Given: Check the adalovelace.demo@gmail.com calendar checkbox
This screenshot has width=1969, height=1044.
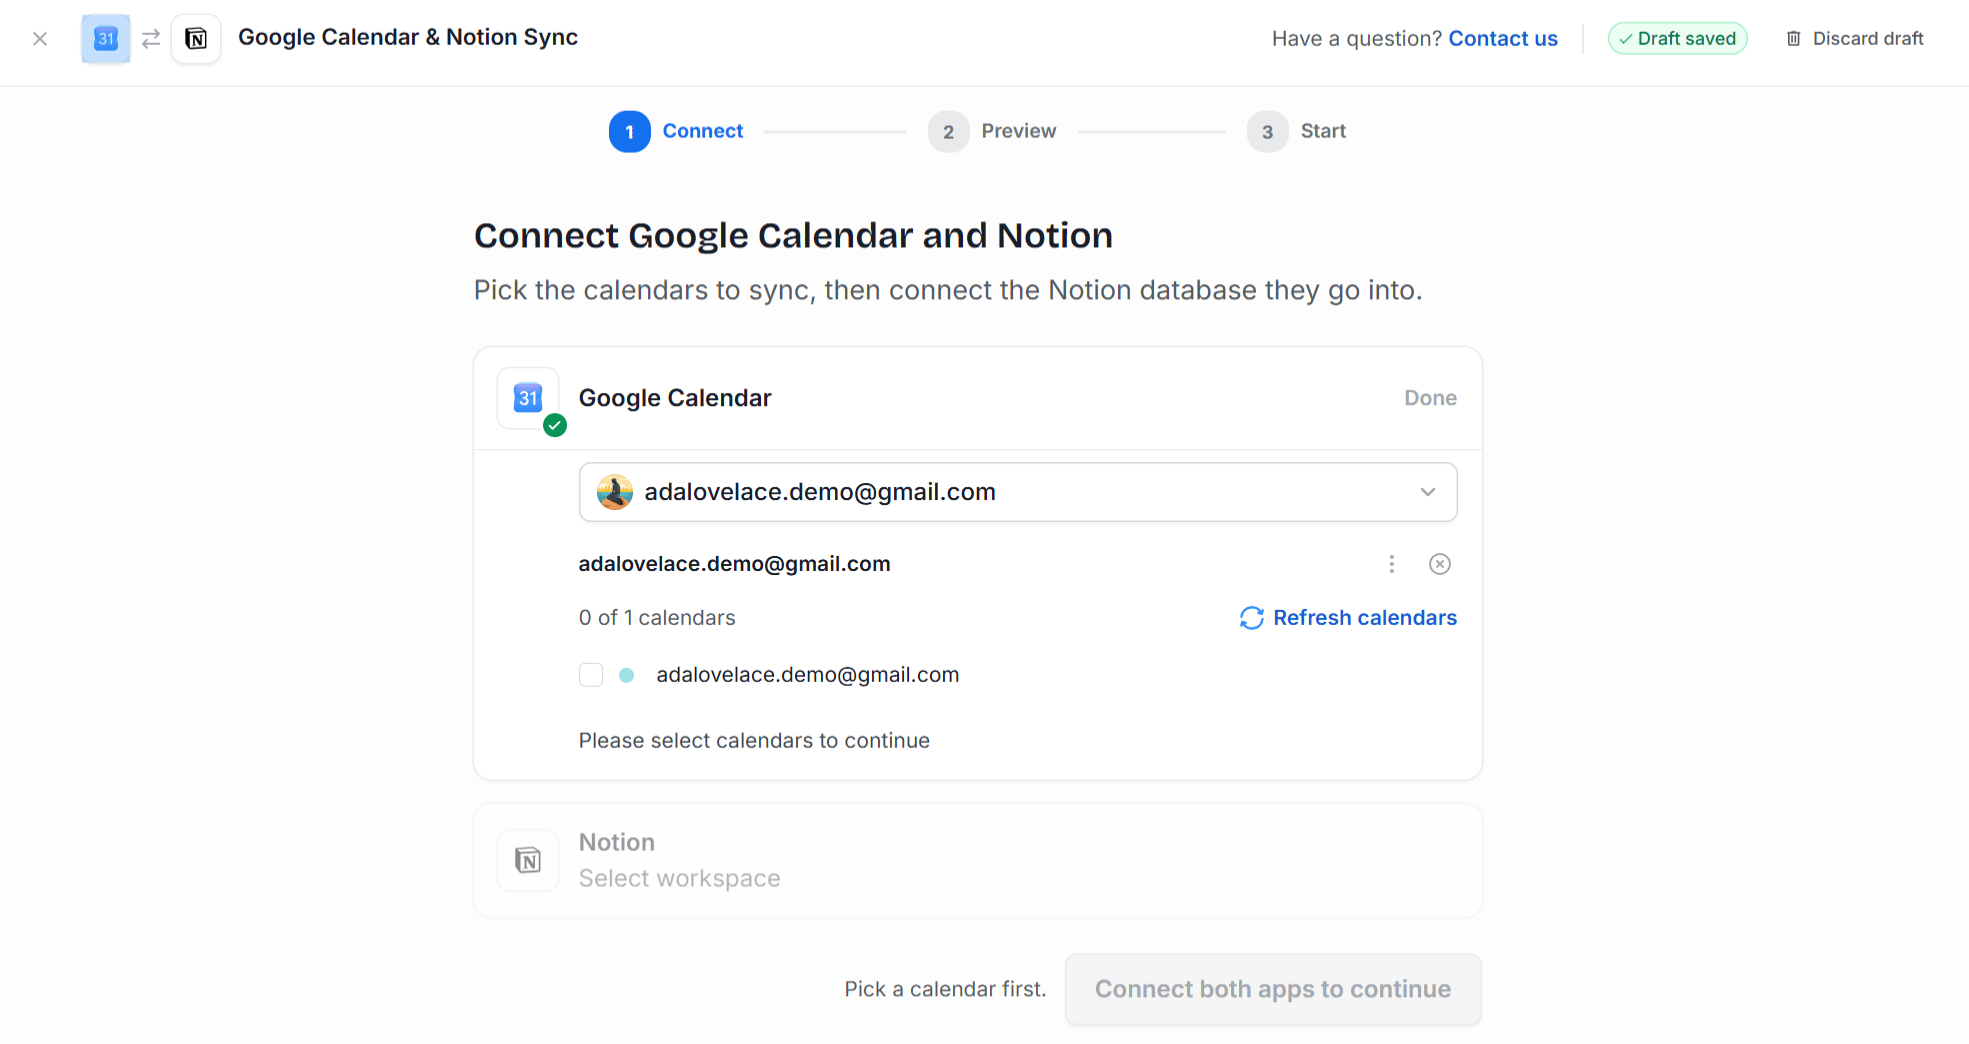Looking at the screenshot, I should point(591,675).
